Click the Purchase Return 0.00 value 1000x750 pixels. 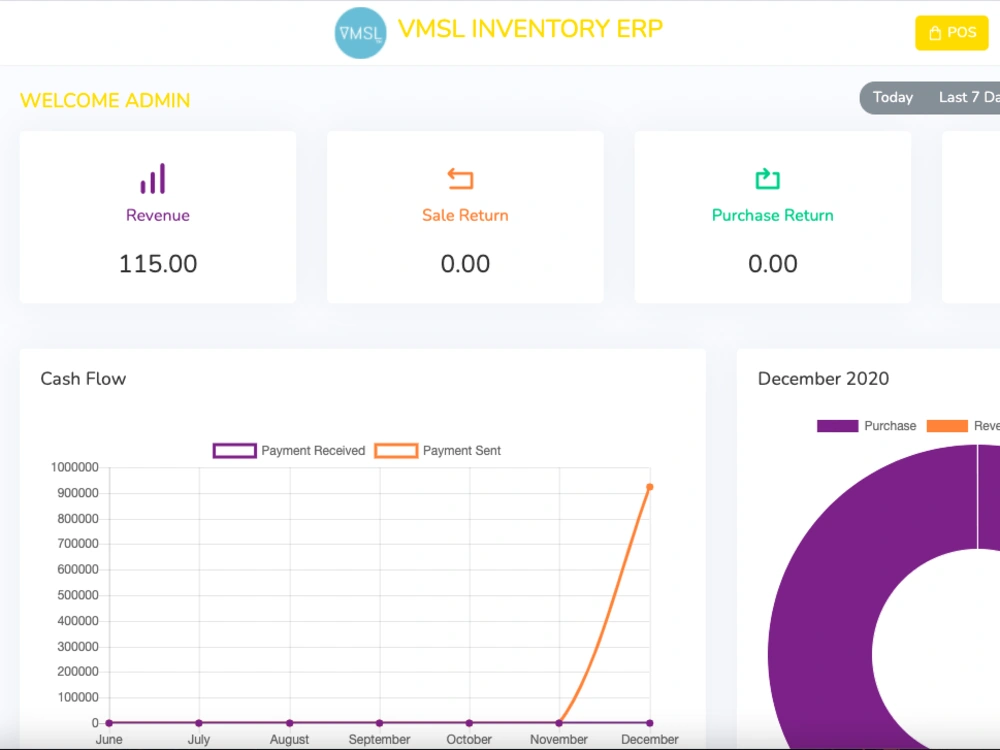pyautogui.click(x=773, y=264)
